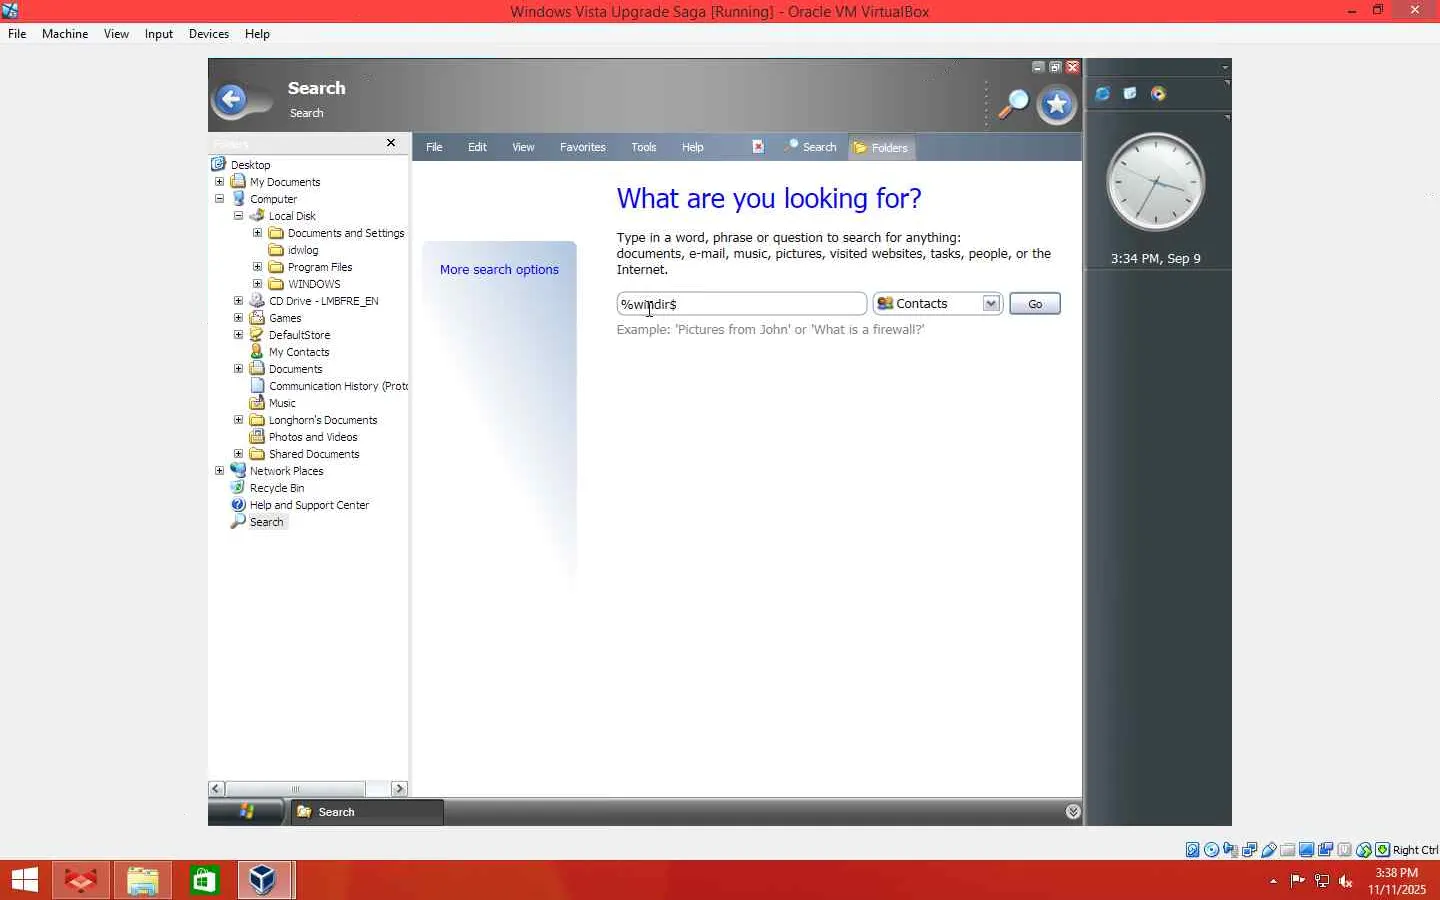Open the VirtualBox Input menu
Image resolution: width=1440 pixels, height=900 pixels.
point(159,34)
